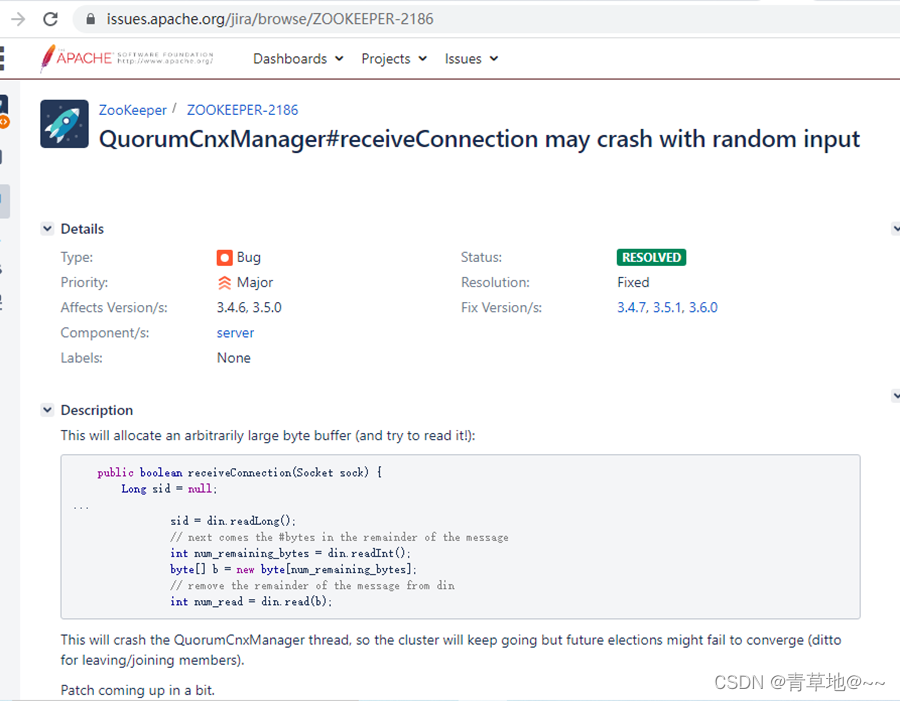Open the ZooKeeper project breadcrumb link
This screenshot has height=701, width=900.
(x=133, y=110)
